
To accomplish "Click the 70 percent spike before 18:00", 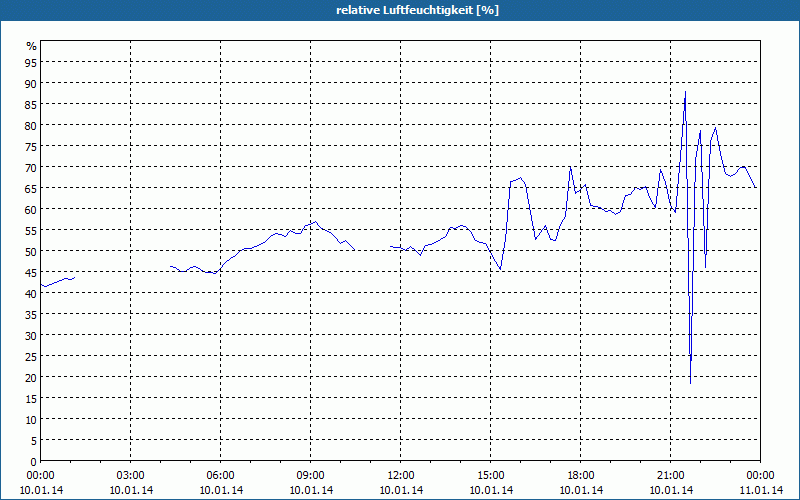I will 570,167.
